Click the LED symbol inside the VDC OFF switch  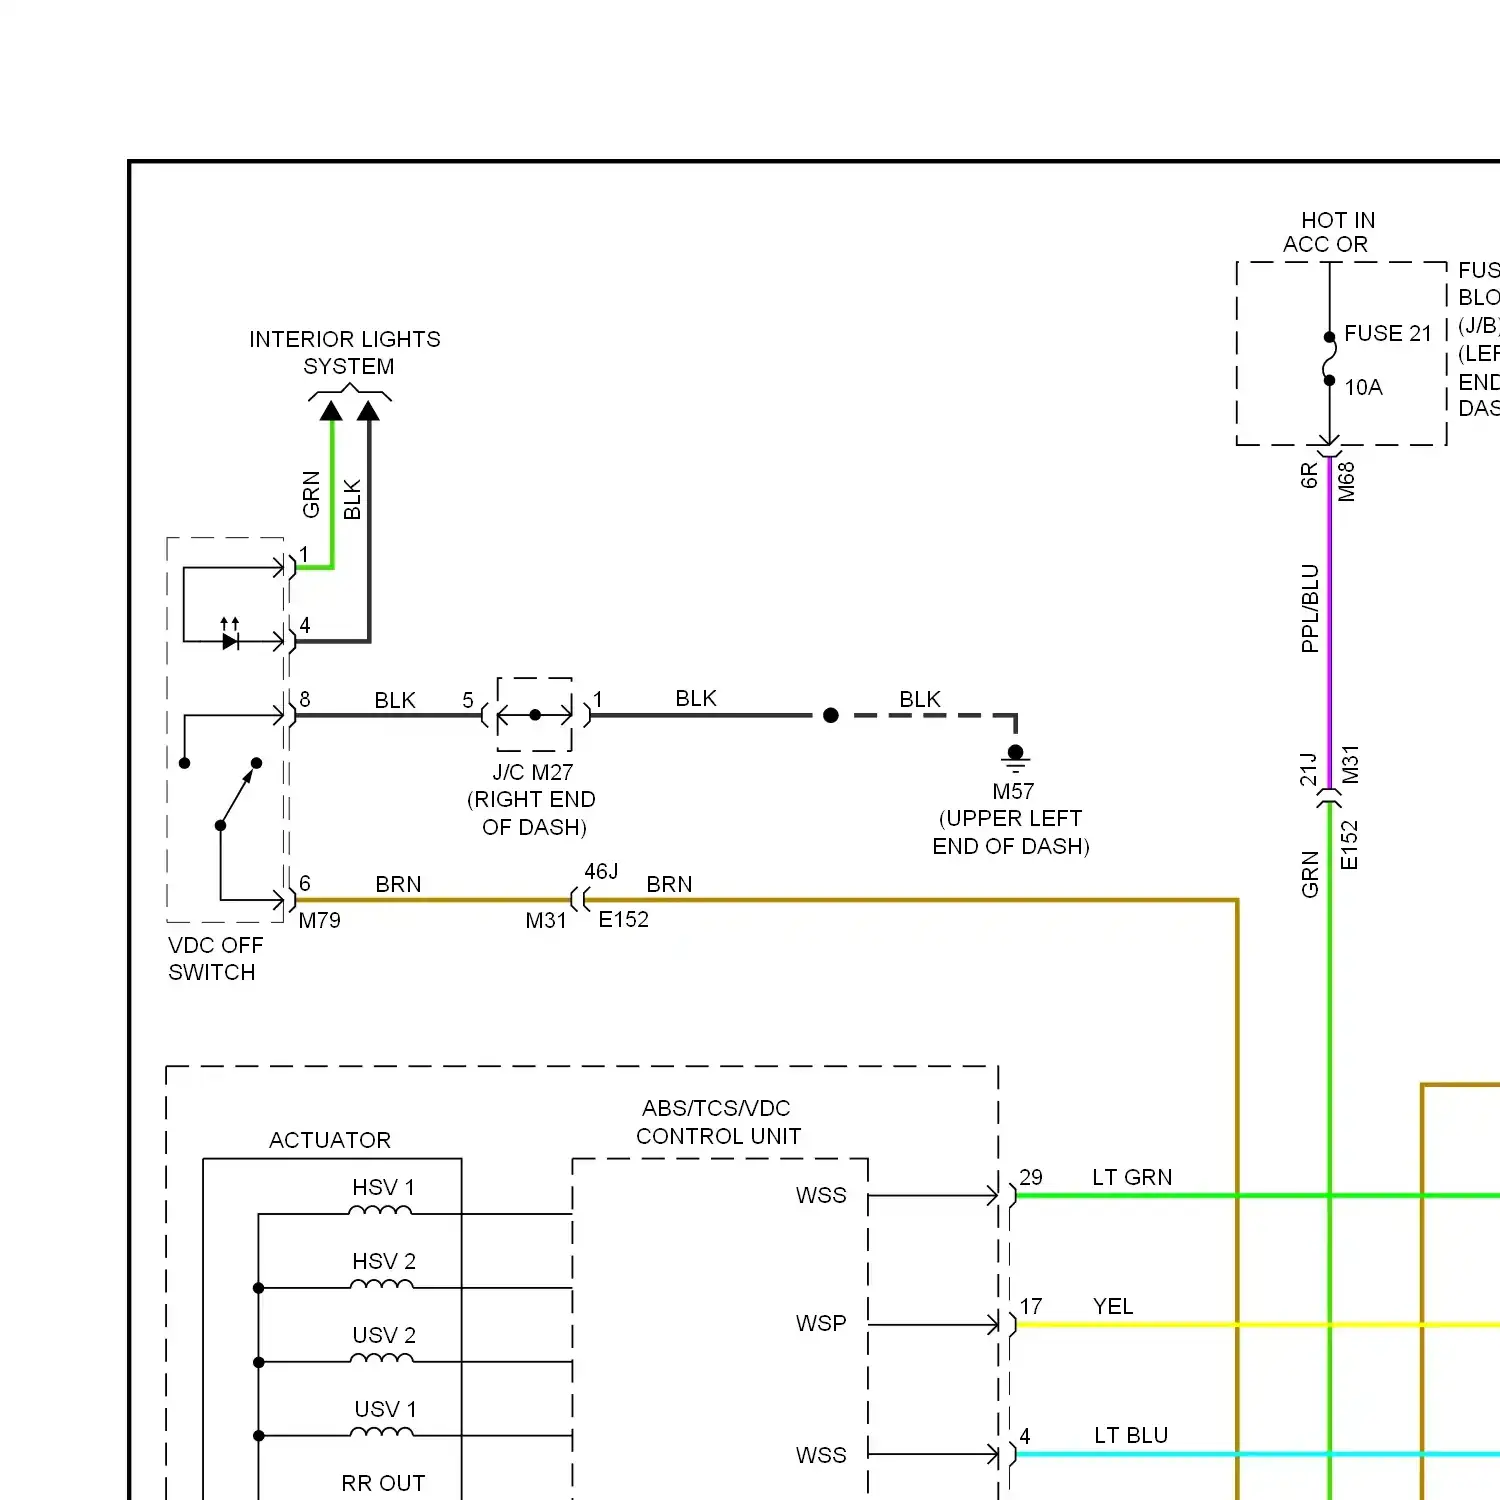[x=230, y=635]
